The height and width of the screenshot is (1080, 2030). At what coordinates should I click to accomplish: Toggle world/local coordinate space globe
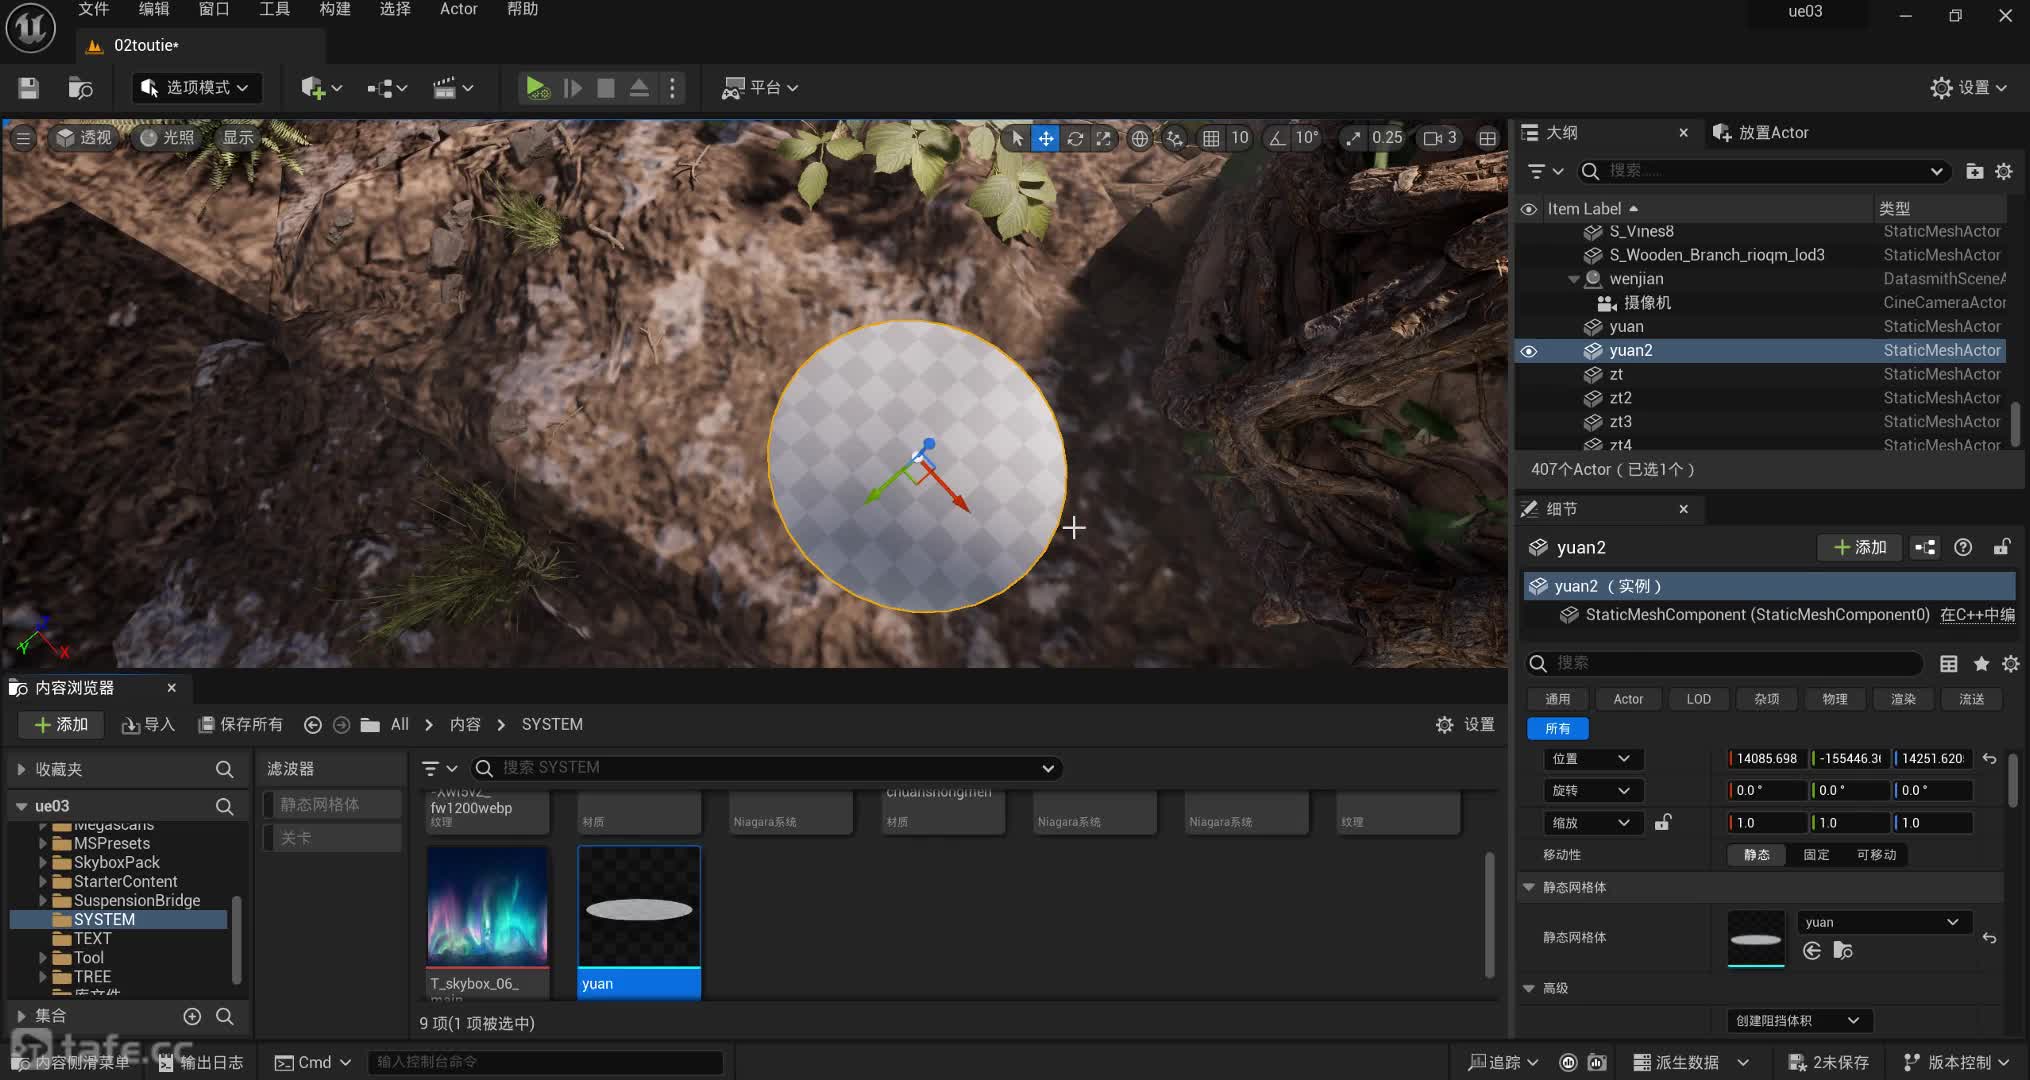(x=1139, y=138)
